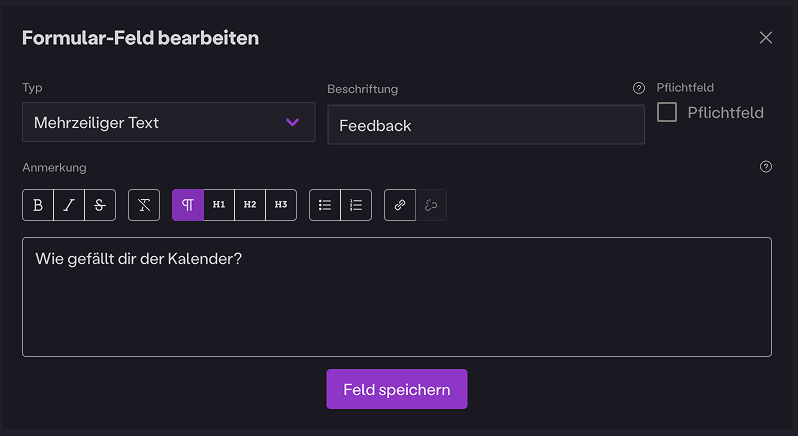Insert a link in the note
This screenshot has width=798, height=436.
(400, 205)
